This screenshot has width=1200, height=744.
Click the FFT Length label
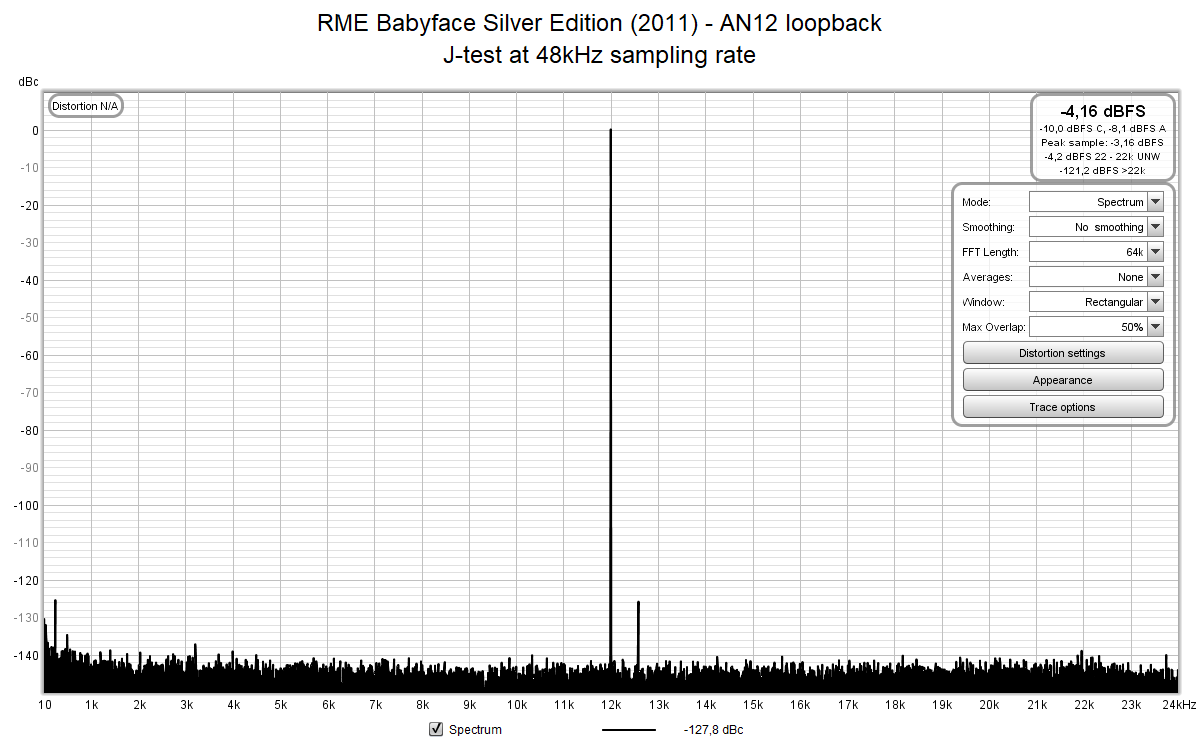(x=990, y=252)
